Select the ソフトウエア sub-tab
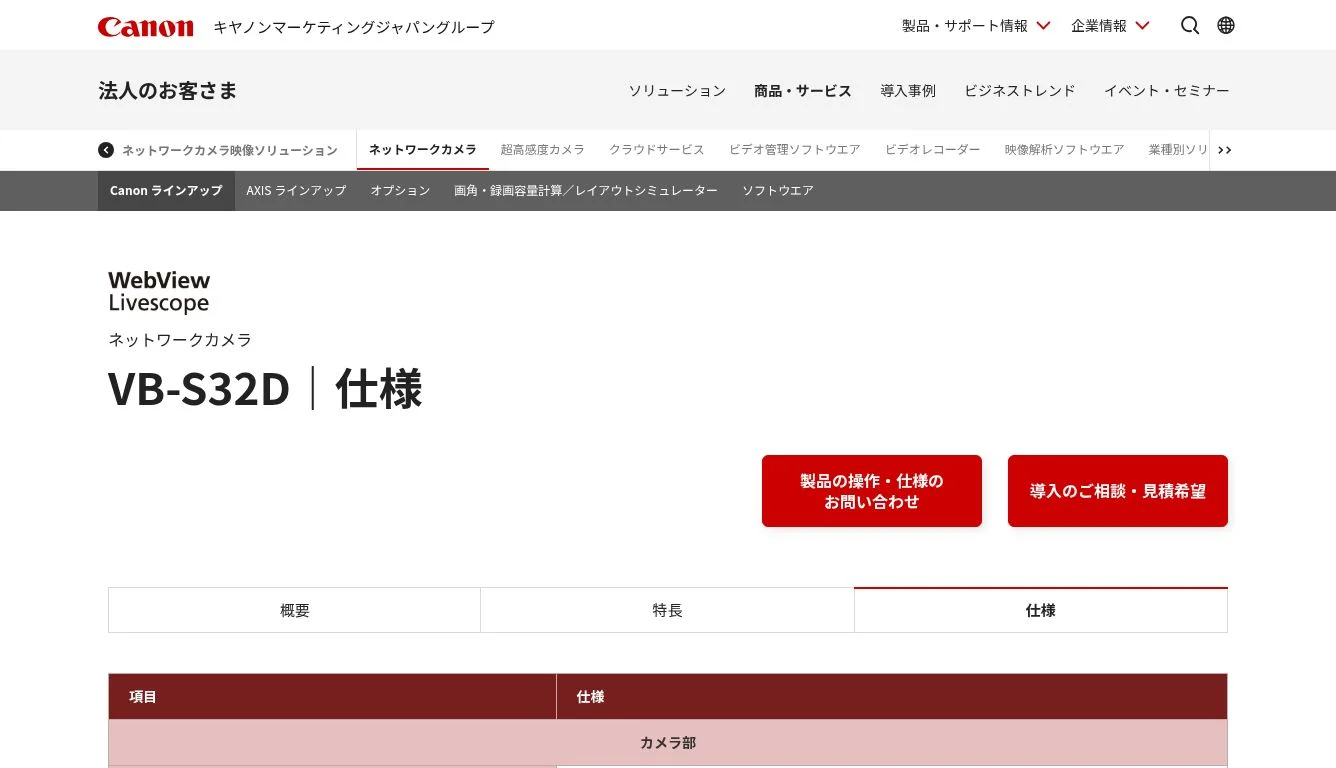This screenshot has width=1336, height=768. 778,191
